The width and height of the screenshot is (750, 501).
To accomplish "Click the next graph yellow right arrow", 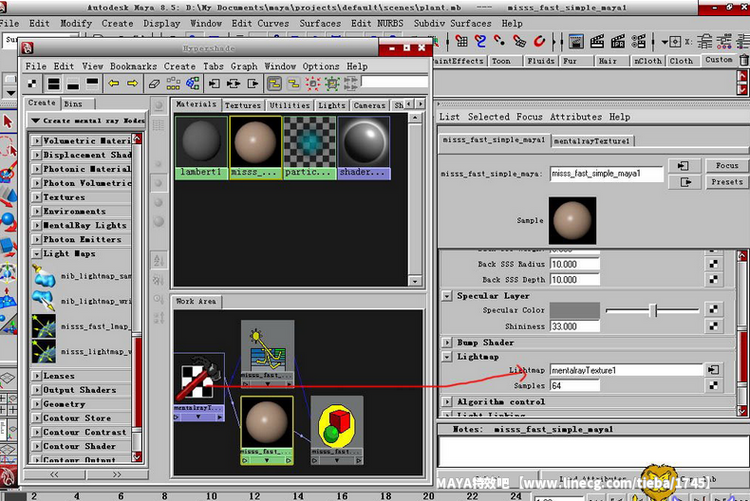I will pyautogui.click(x=132, y=84).
